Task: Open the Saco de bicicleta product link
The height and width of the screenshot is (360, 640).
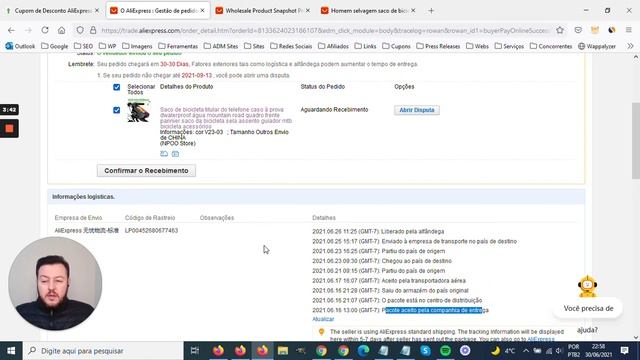Action: [226, 118]
